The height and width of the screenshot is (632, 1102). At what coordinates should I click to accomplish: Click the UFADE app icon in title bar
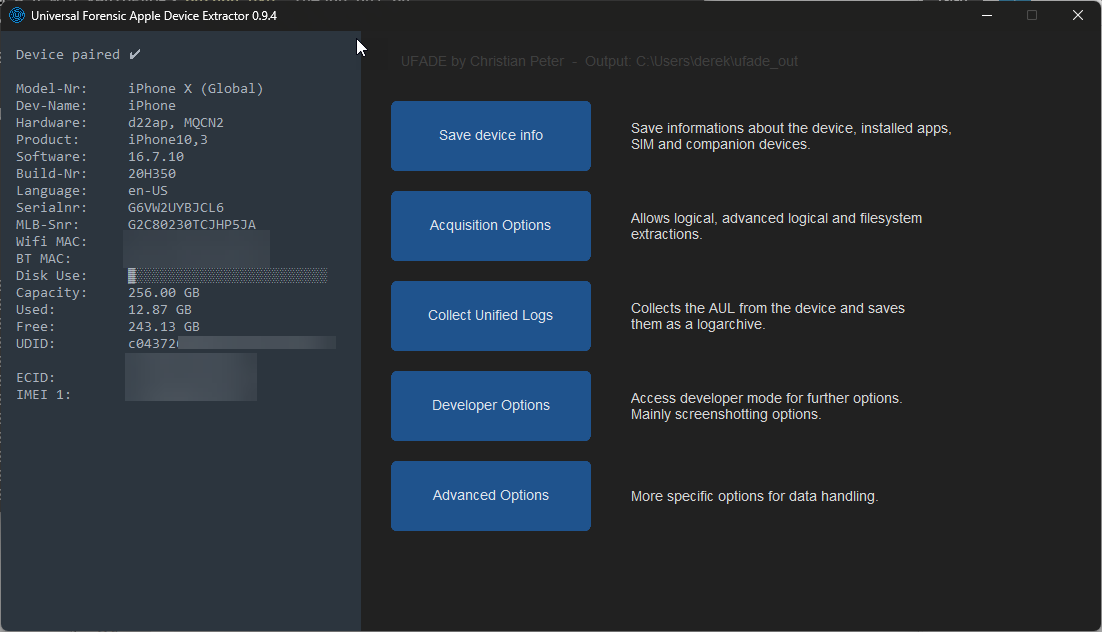17,16
